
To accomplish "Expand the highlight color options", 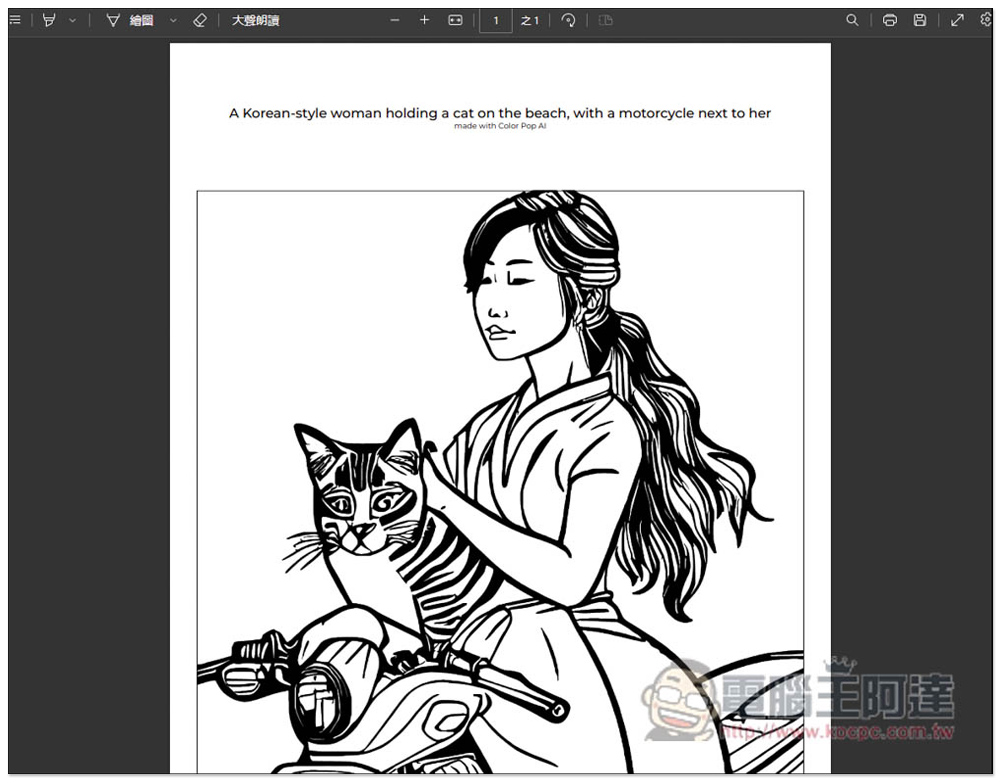I will pyautogui.click(x=73, y=20).
